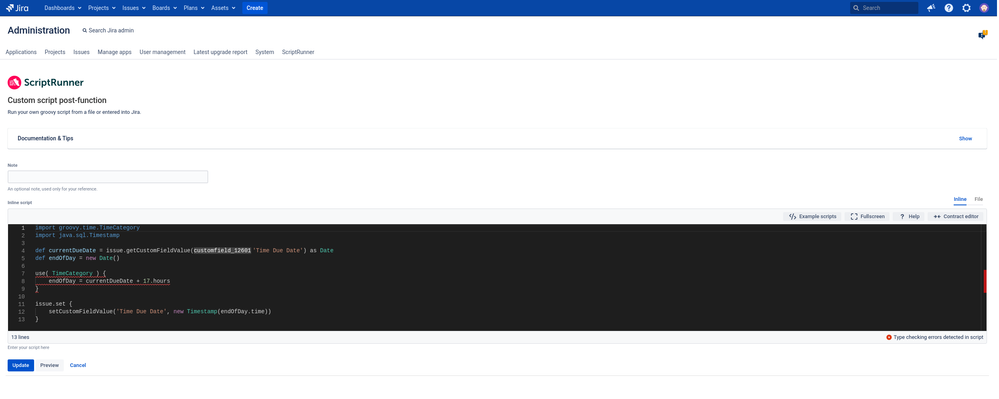This screenshot has width=999, height=399.
Task: Switch to the File script tab
Action: [979, 200]
